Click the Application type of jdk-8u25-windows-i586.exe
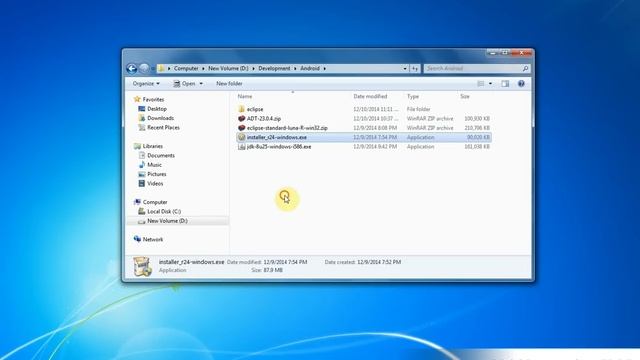640x360 pixels. [420, 147]
